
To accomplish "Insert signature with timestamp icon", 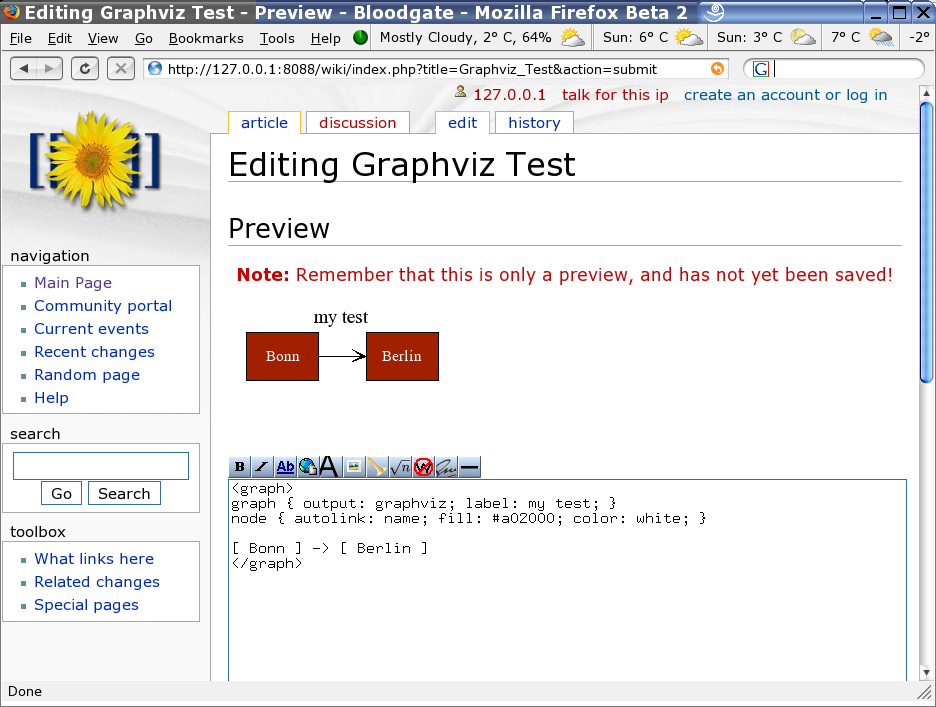I will pos(446,467).
